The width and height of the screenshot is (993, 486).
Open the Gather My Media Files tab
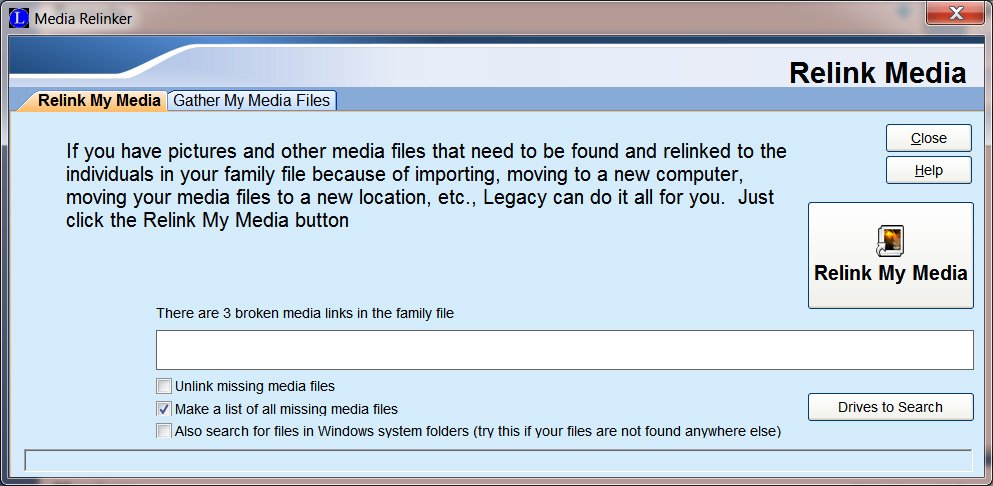point(251,101)
